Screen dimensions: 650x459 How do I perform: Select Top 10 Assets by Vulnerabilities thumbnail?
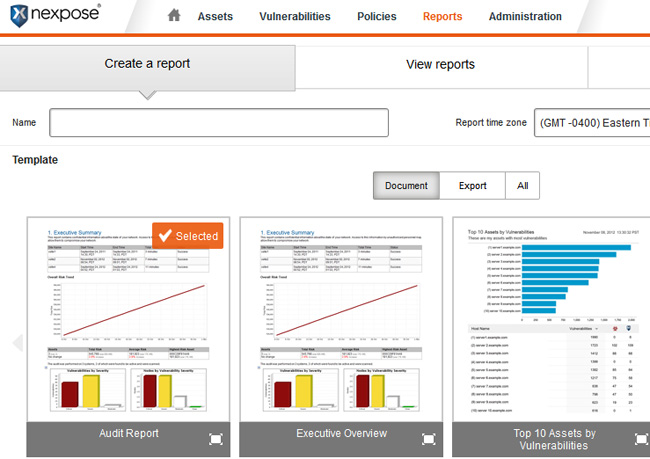pyautogui.click(x=551, y=319)
